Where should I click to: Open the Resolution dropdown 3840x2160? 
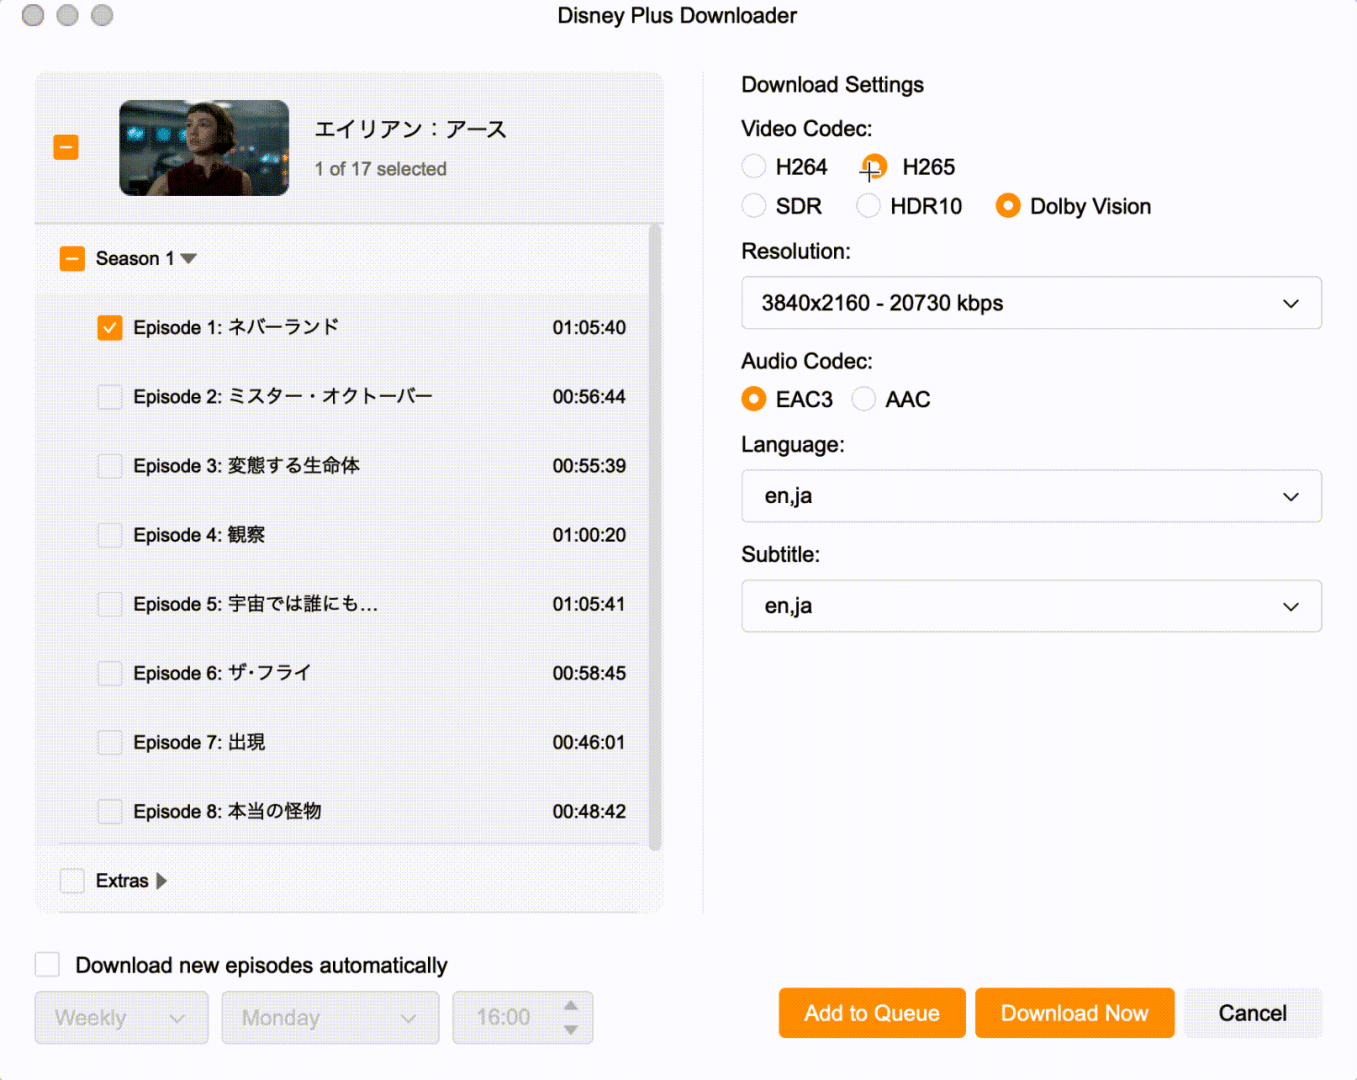pyautogui.click(x=1031, y=303)
